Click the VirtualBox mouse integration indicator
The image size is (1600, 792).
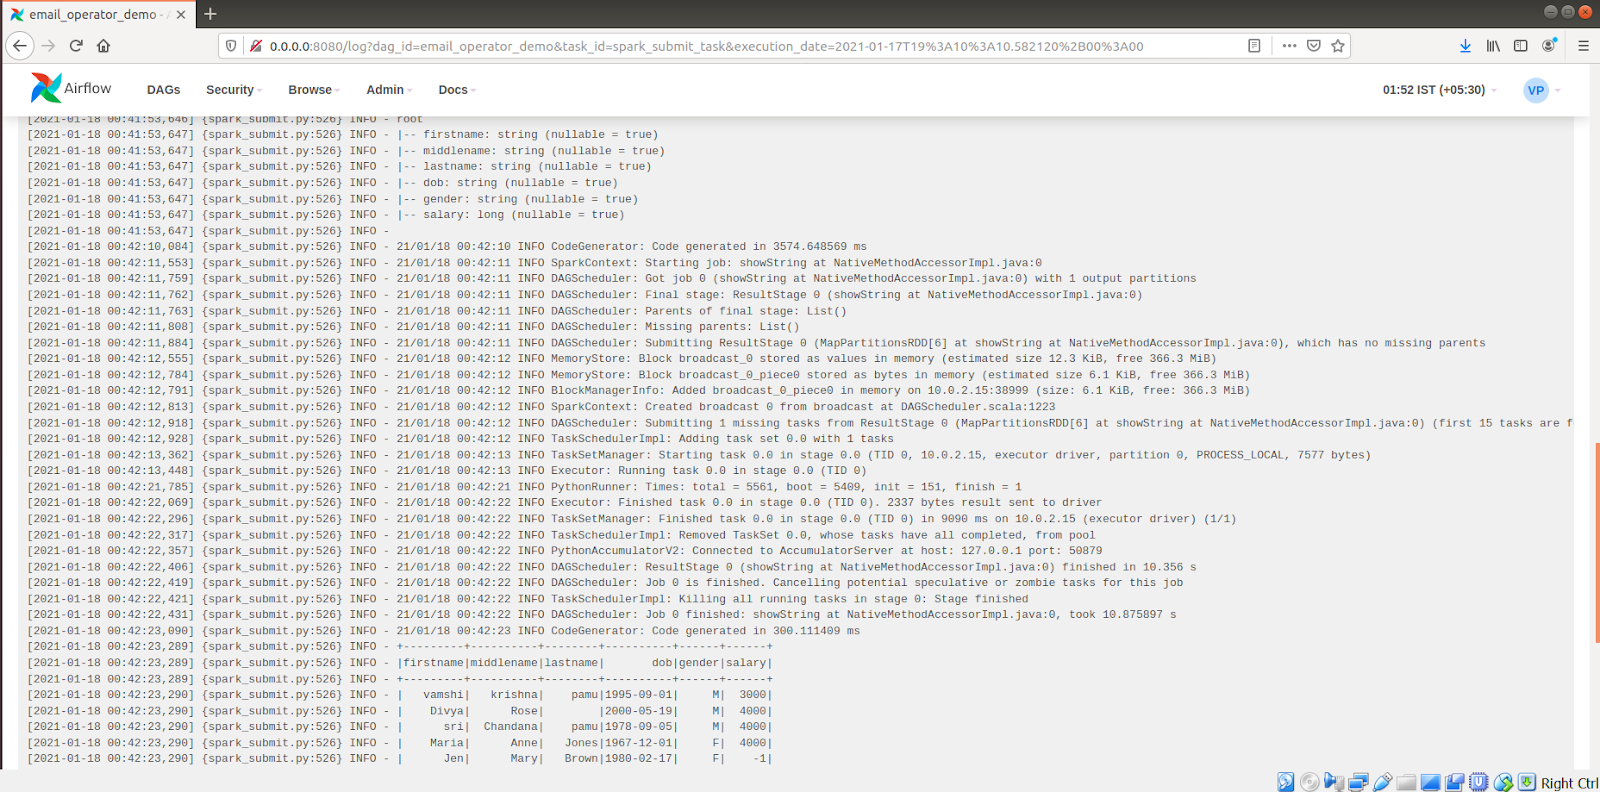1503,782
